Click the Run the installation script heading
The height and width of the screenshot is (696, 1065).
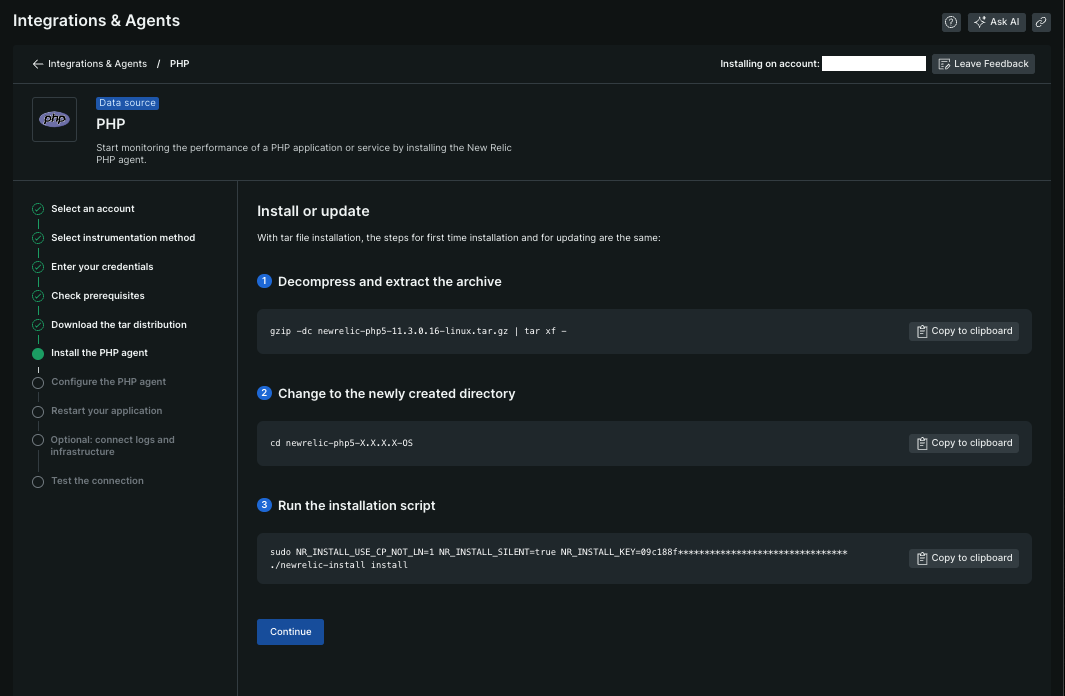tap(356, 506)
